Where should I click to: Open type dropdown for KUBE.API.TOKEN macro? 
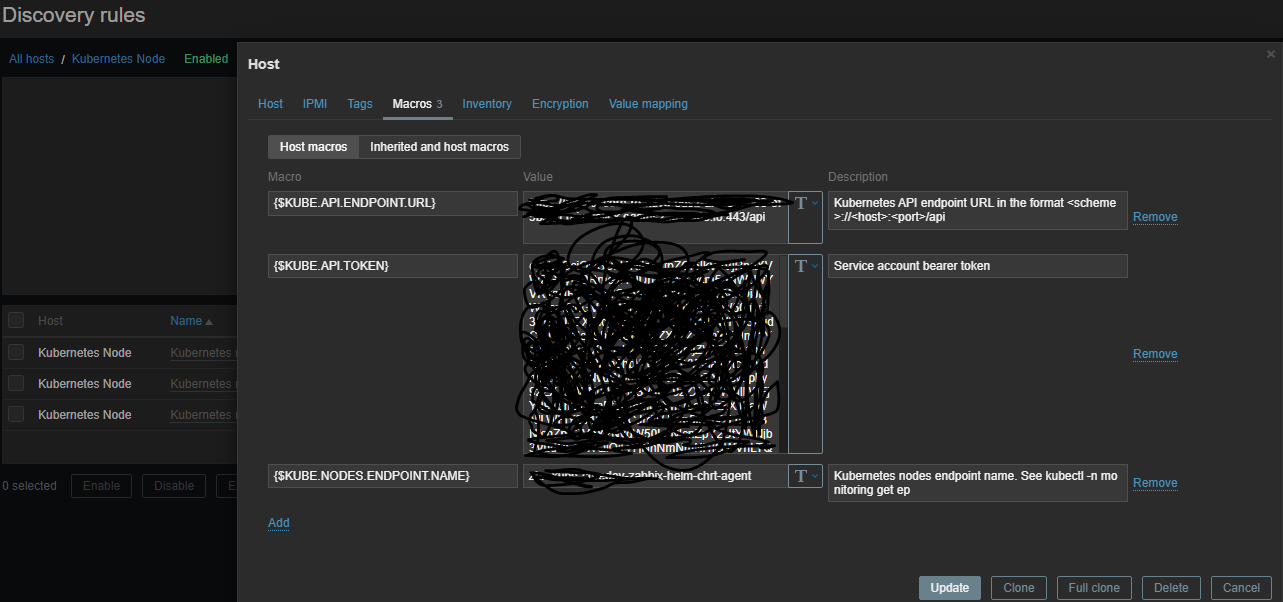(805, 266)
